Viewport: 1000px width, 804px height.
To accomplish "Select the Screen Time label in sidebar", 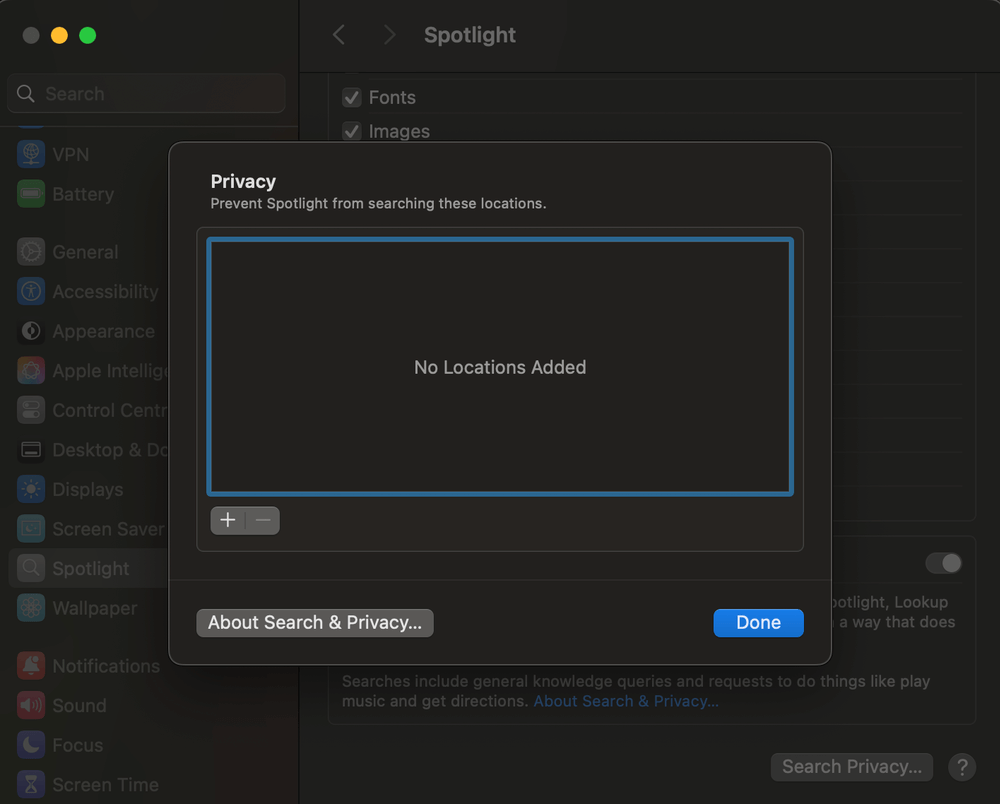I will point(106,784).
